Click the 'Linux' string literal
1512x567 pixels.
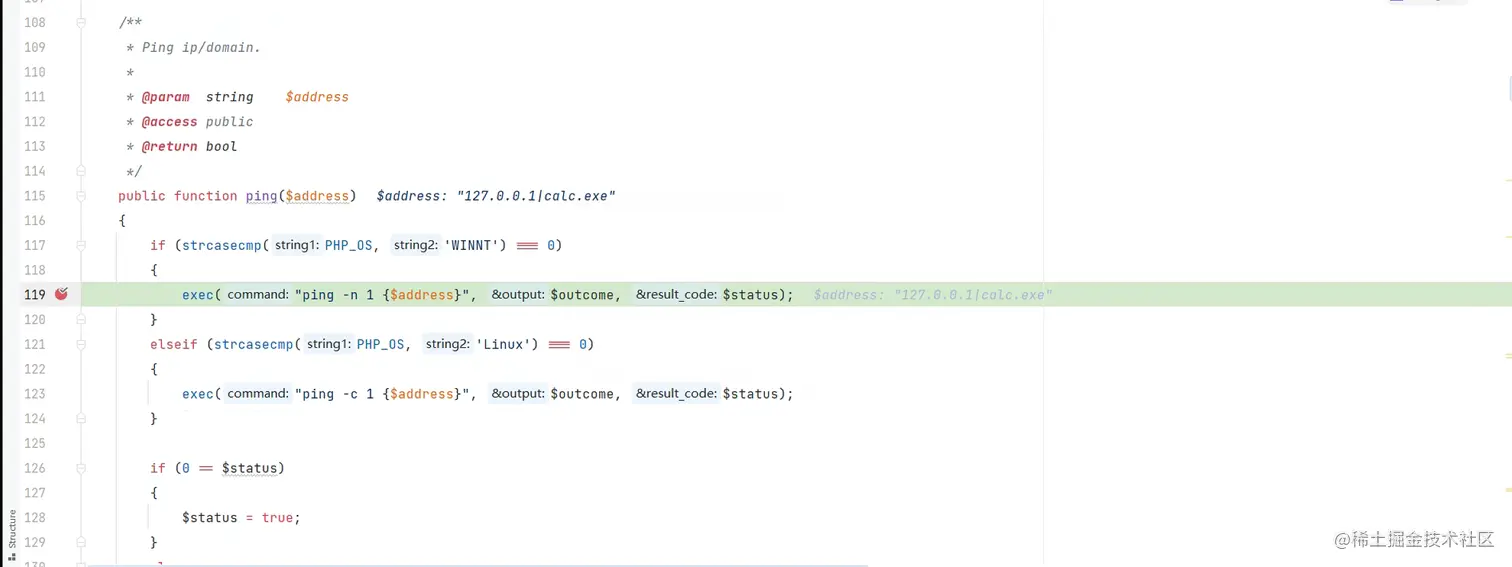(x=508, y=344)
